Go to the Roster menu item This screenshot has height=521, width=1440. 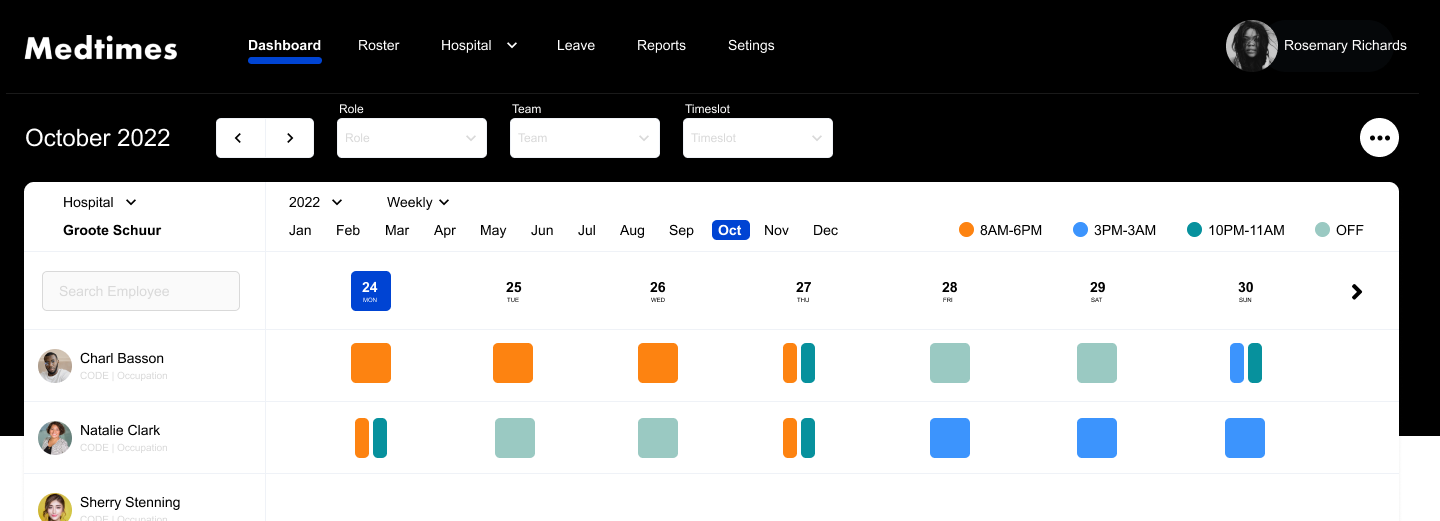click(x=379, y=45)
